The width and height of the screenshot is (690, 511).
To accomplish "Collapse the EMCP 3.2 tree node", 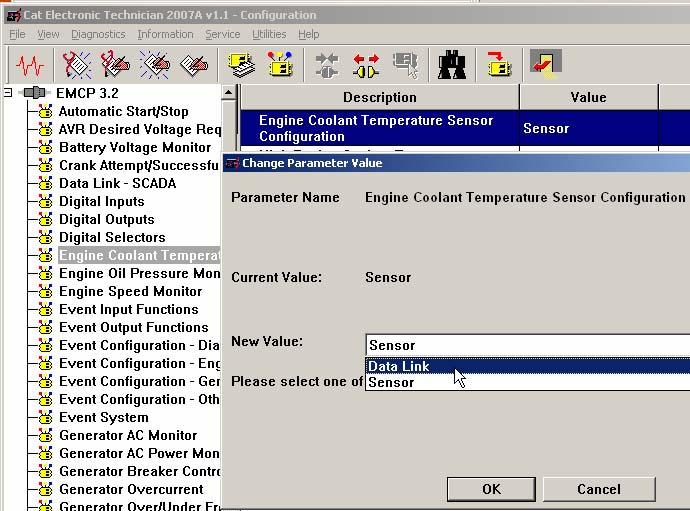I will [x=7, y=92].
